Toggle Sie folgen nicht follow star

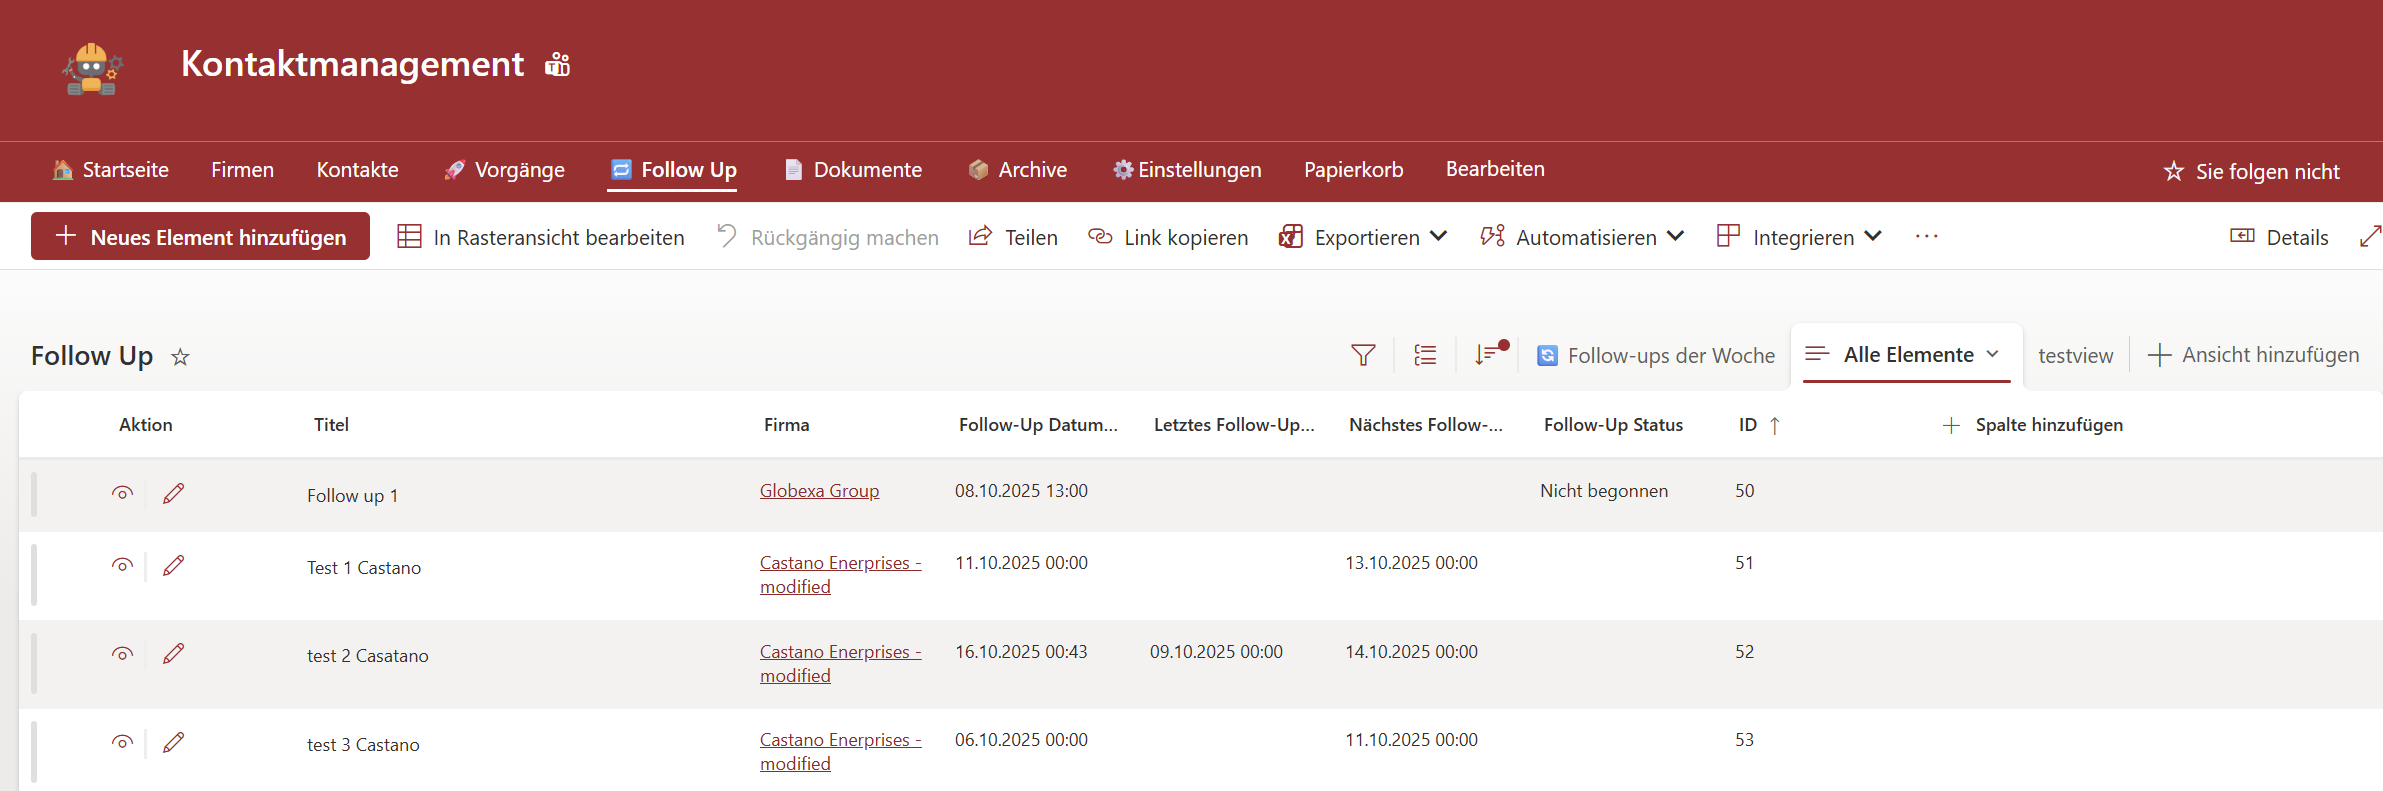coord(2173,171)
